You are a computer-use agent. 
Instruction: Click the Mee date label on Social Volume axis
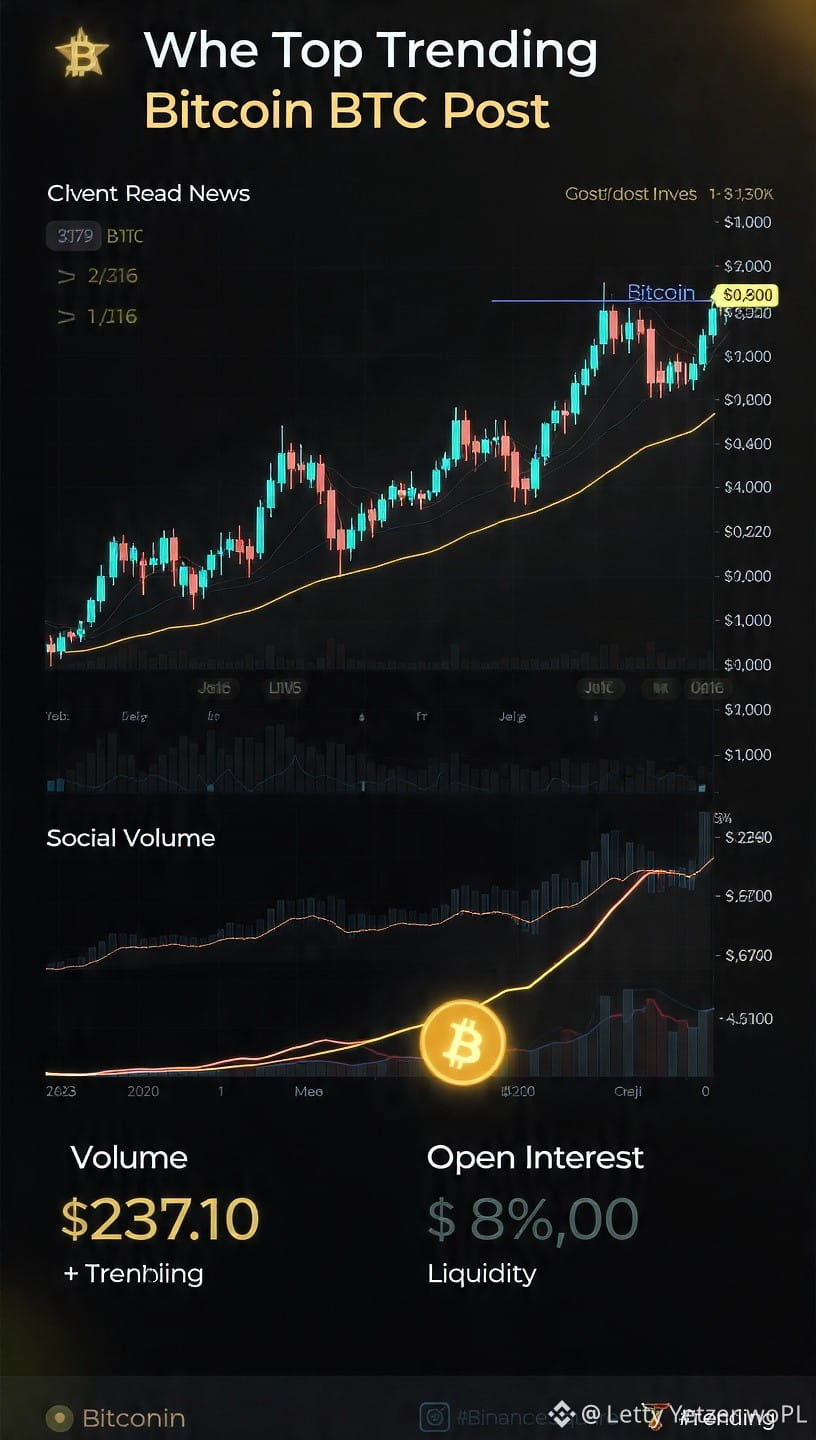click(x=309, y=1092)
